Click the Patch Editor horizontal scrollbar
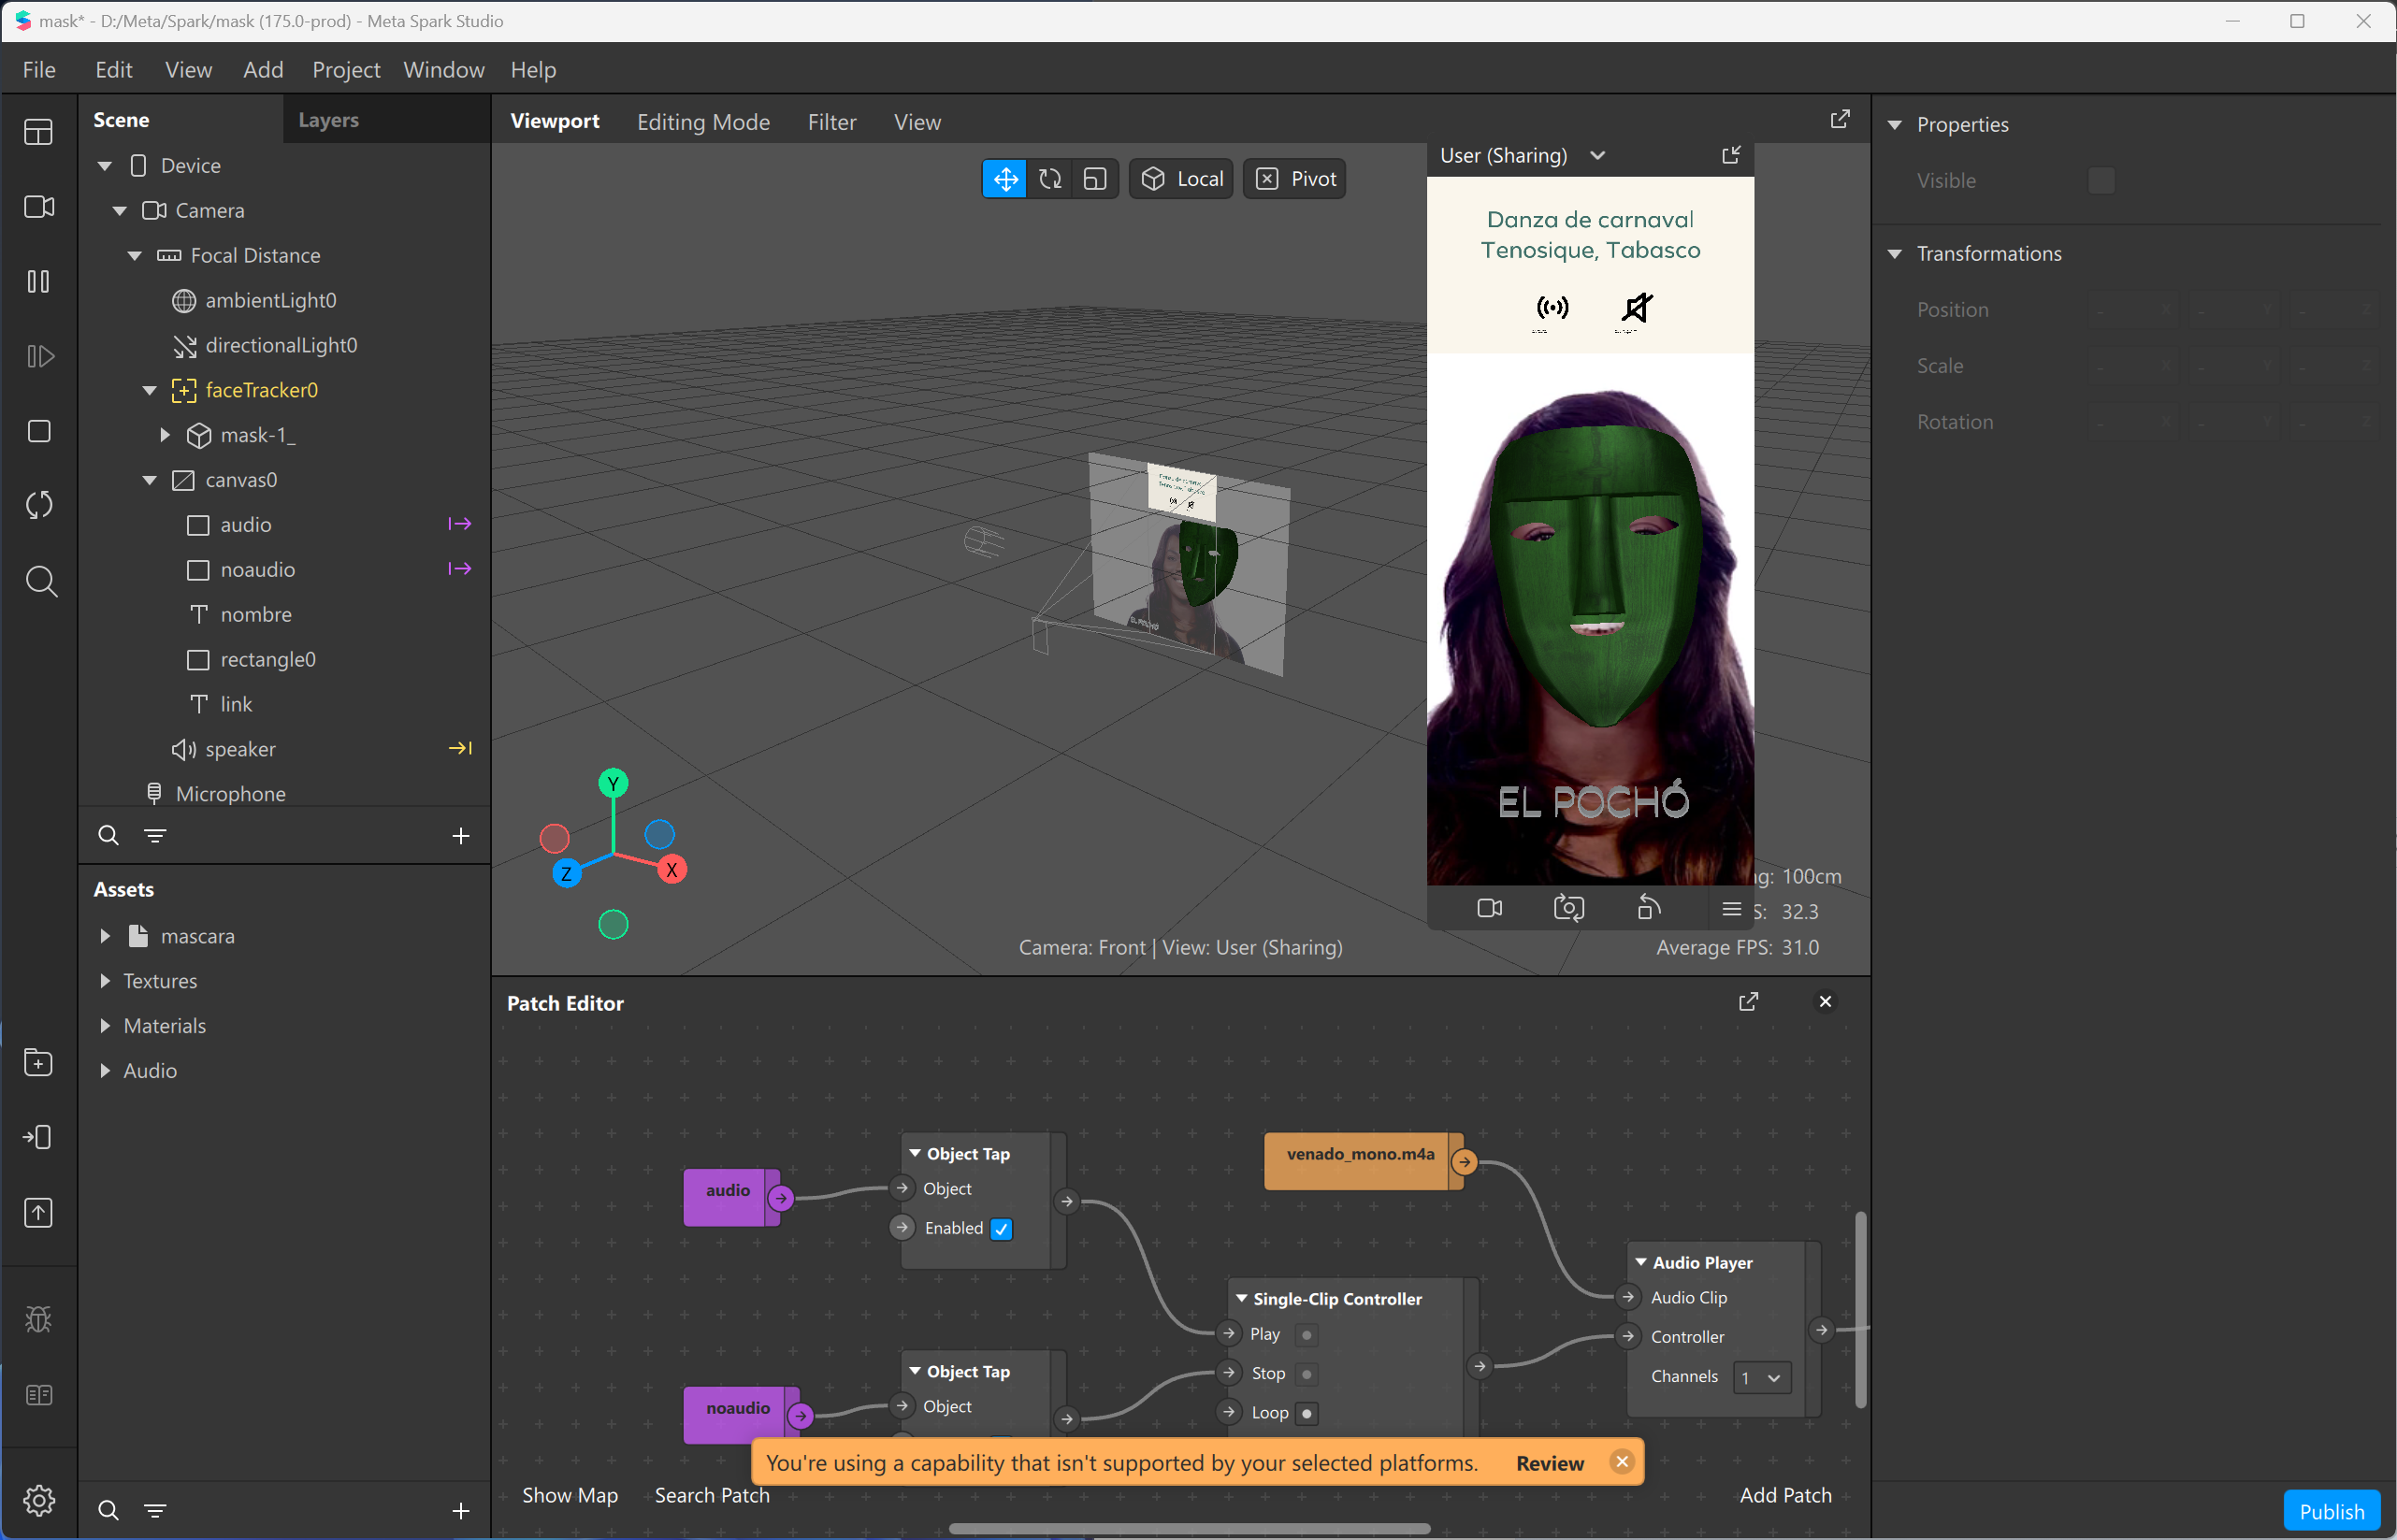 (1188, 1528)
